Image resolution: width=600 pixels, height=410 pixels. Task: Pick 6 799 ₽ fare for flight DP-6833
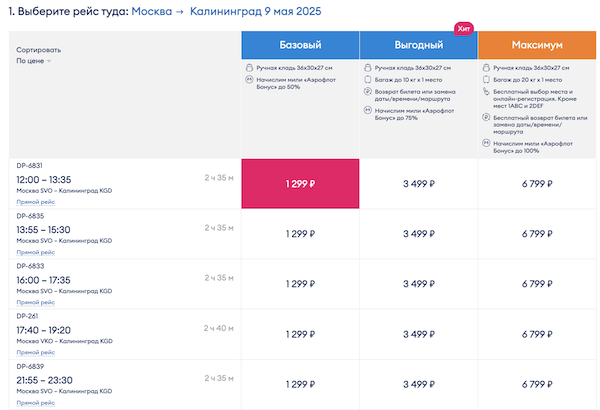[x=536, y=284]
